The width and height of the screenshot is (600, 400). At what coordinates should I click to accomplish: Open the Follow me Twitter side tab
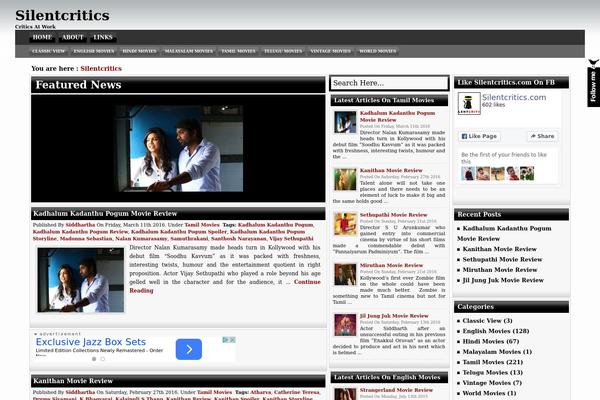593,83
